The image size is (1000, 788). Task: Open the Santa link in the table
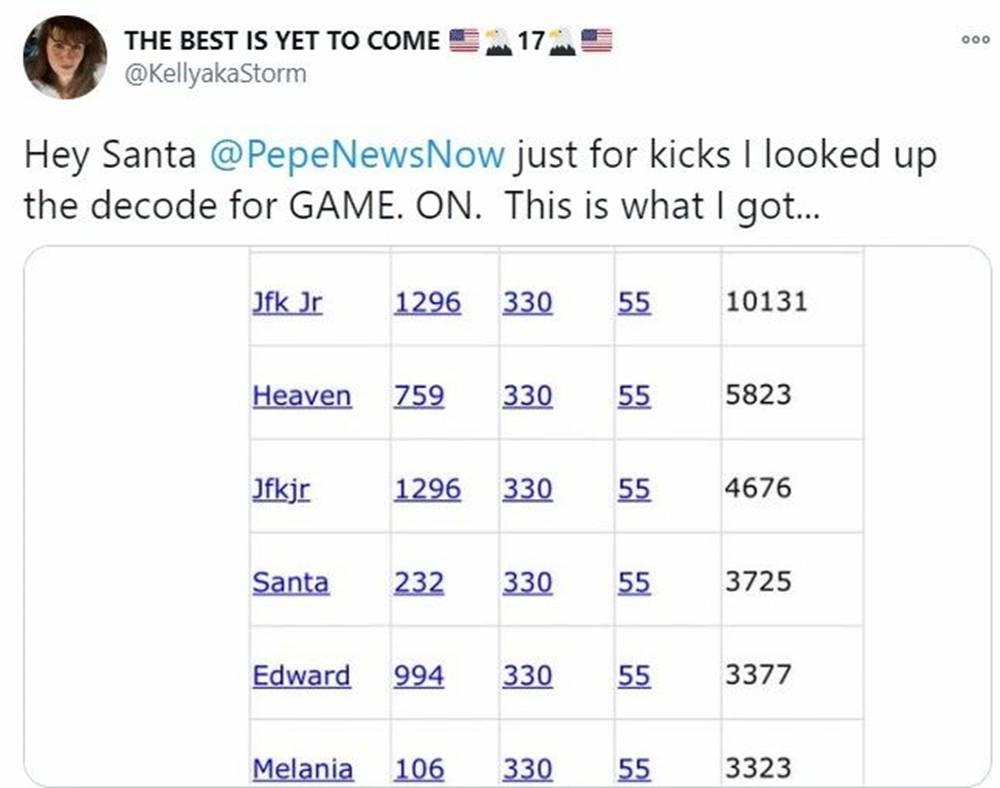pyautogui.click(x=290, y=582)
